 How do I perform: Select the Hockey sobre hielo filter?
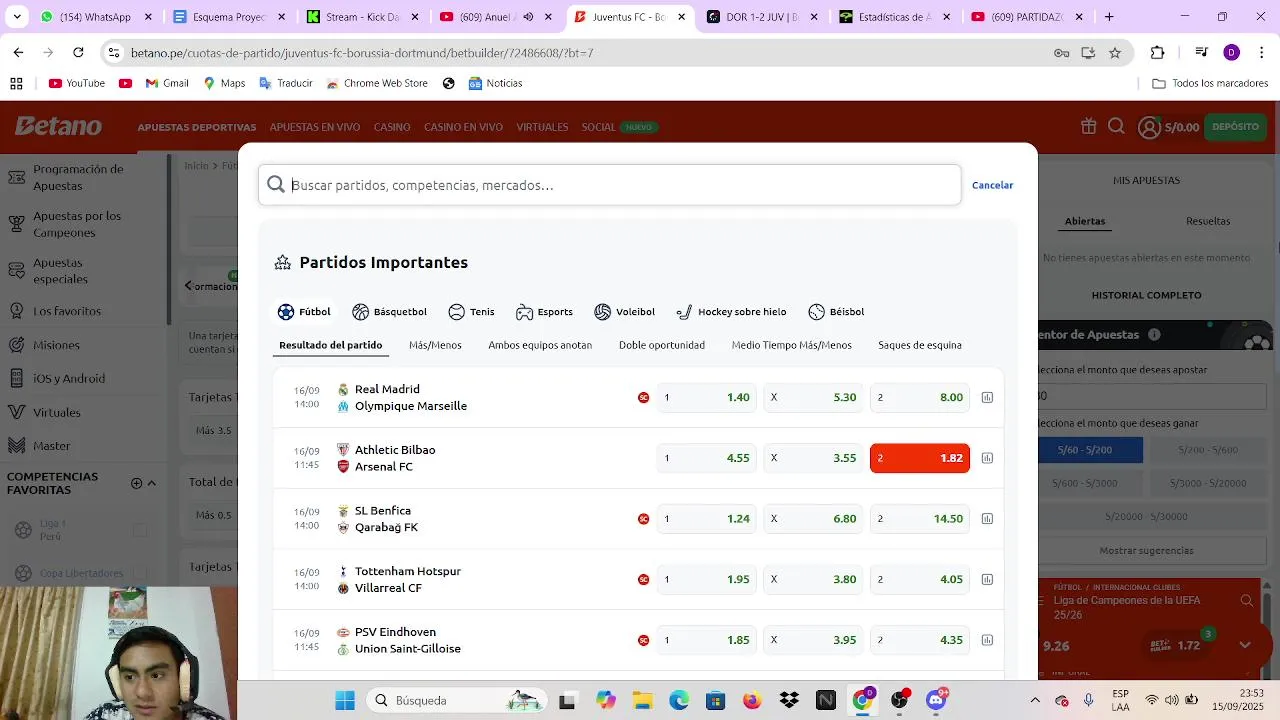pos(731,312)
